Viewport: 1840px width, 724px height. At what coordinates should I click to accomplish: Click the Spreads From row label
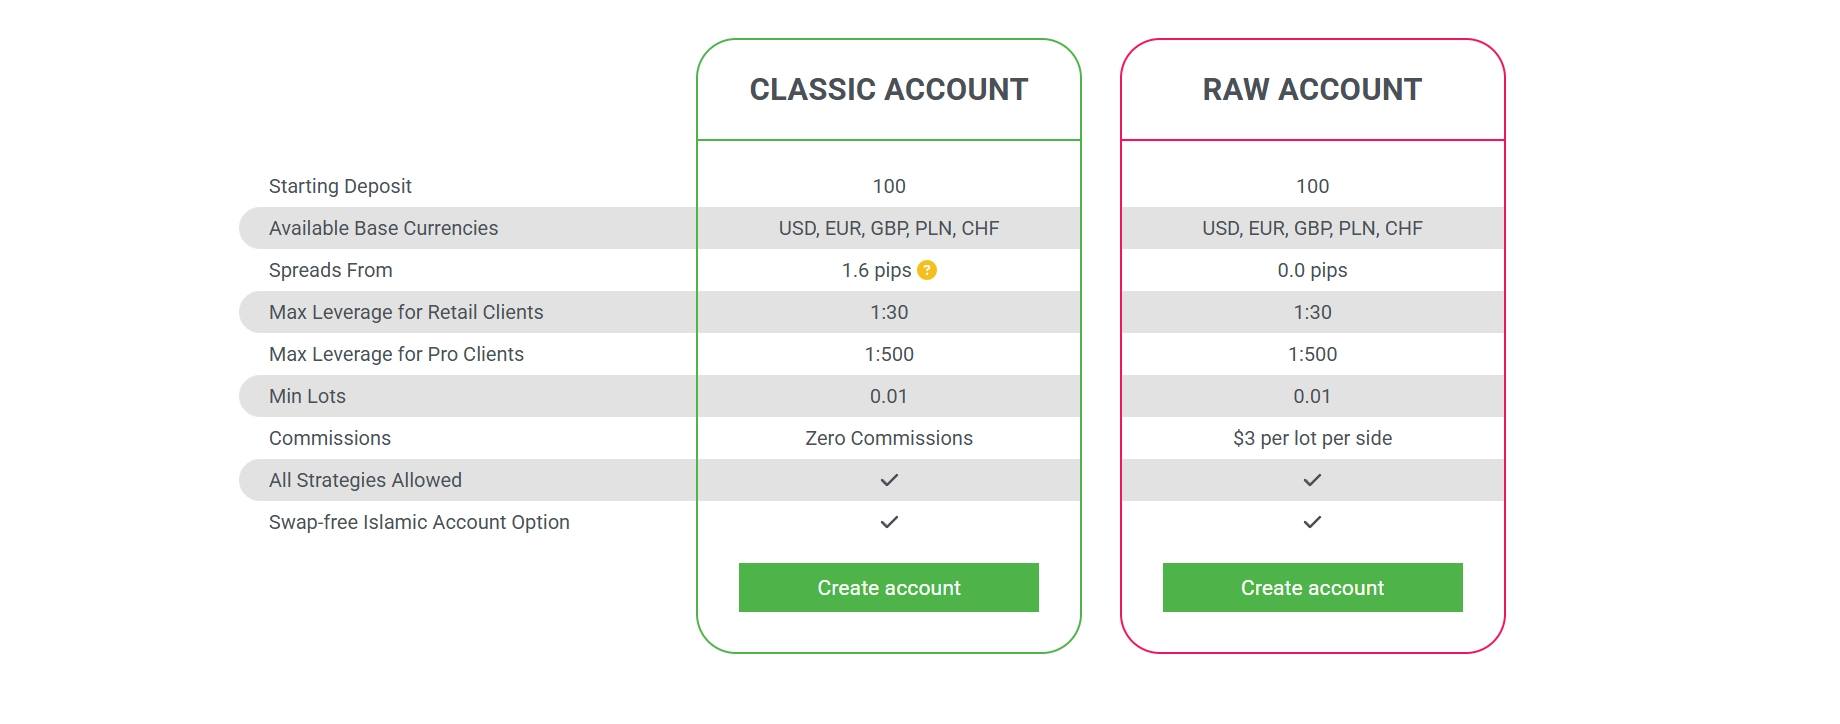click(x=330, y=270)
